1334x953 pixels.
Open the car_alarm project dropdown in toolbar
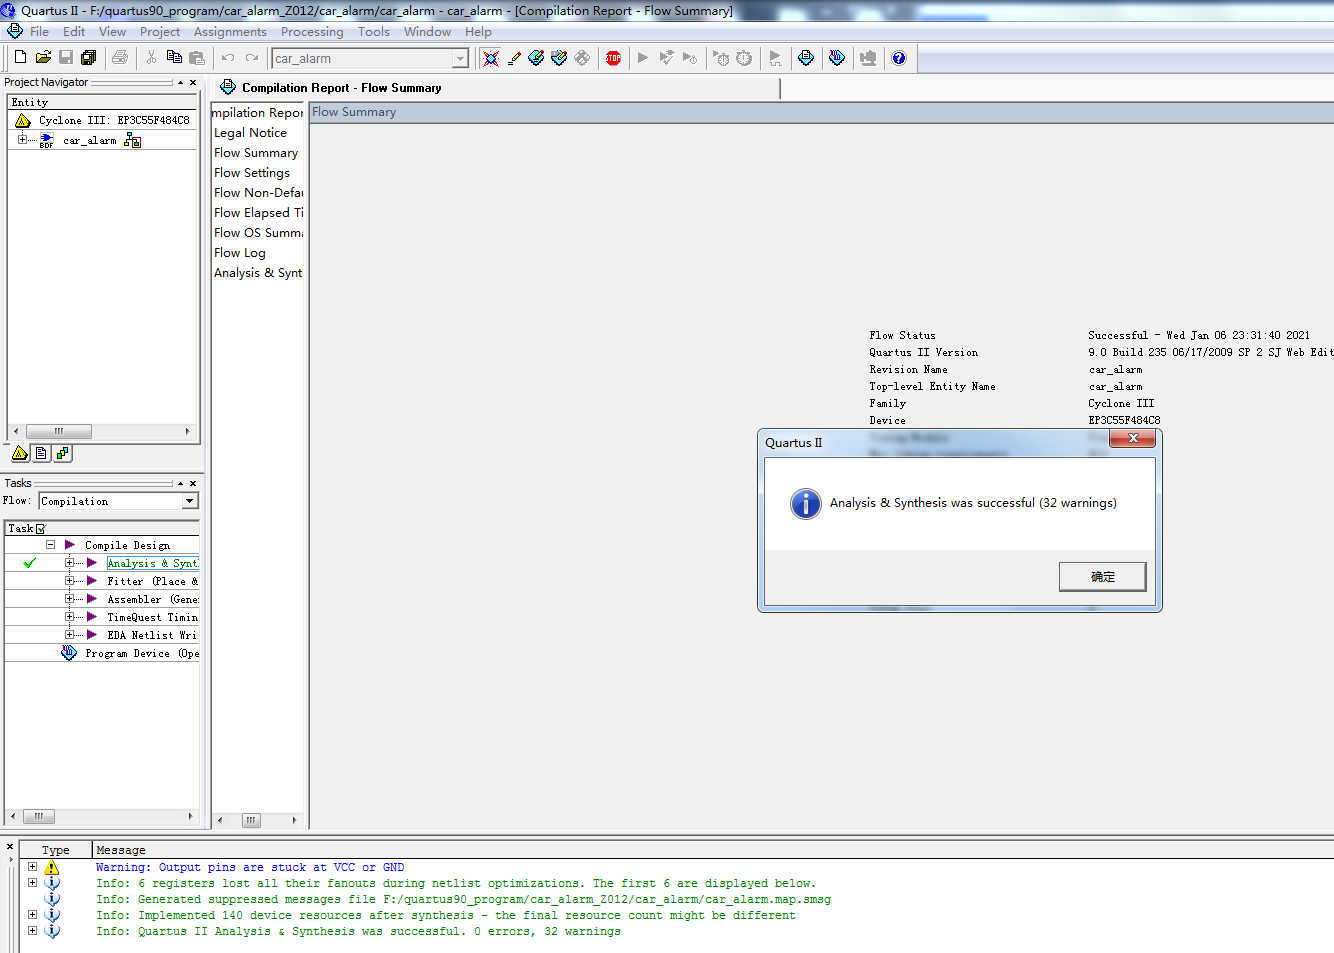coord(460,58)
